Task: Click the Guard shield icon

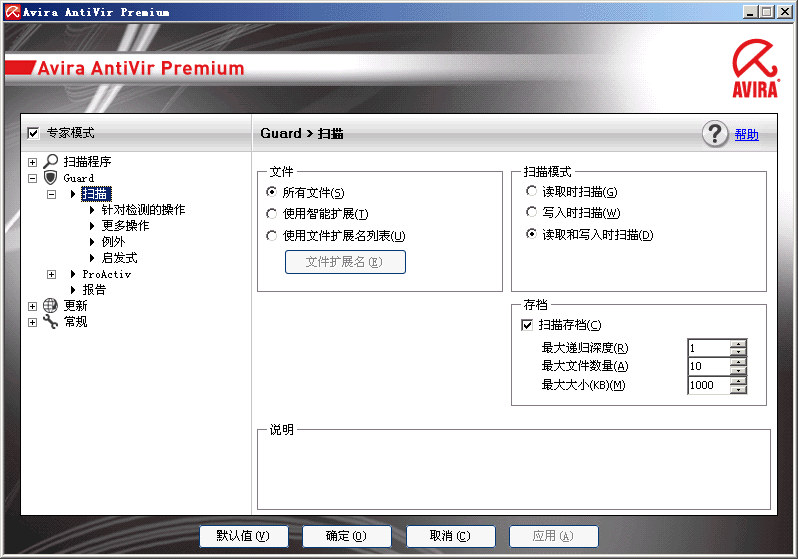Action: point(50,178)
